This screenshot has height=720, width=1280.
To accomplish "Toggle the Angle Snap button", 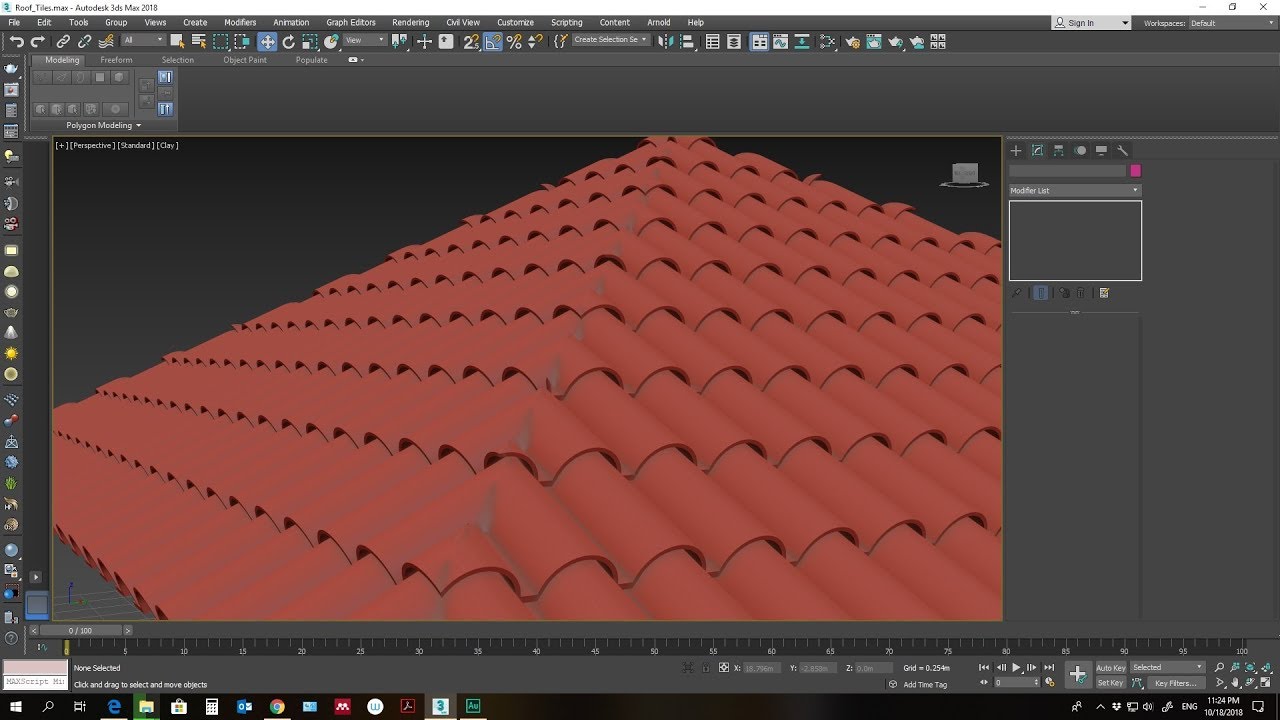I will tap(493, 42).
